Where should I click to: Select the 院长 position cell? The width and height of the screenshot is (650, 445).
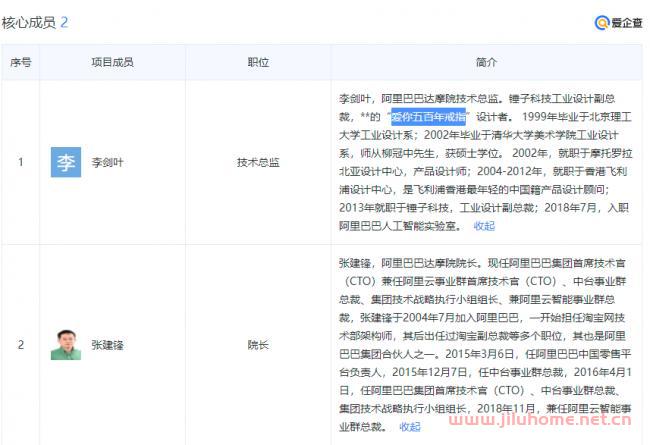[258, 344]
